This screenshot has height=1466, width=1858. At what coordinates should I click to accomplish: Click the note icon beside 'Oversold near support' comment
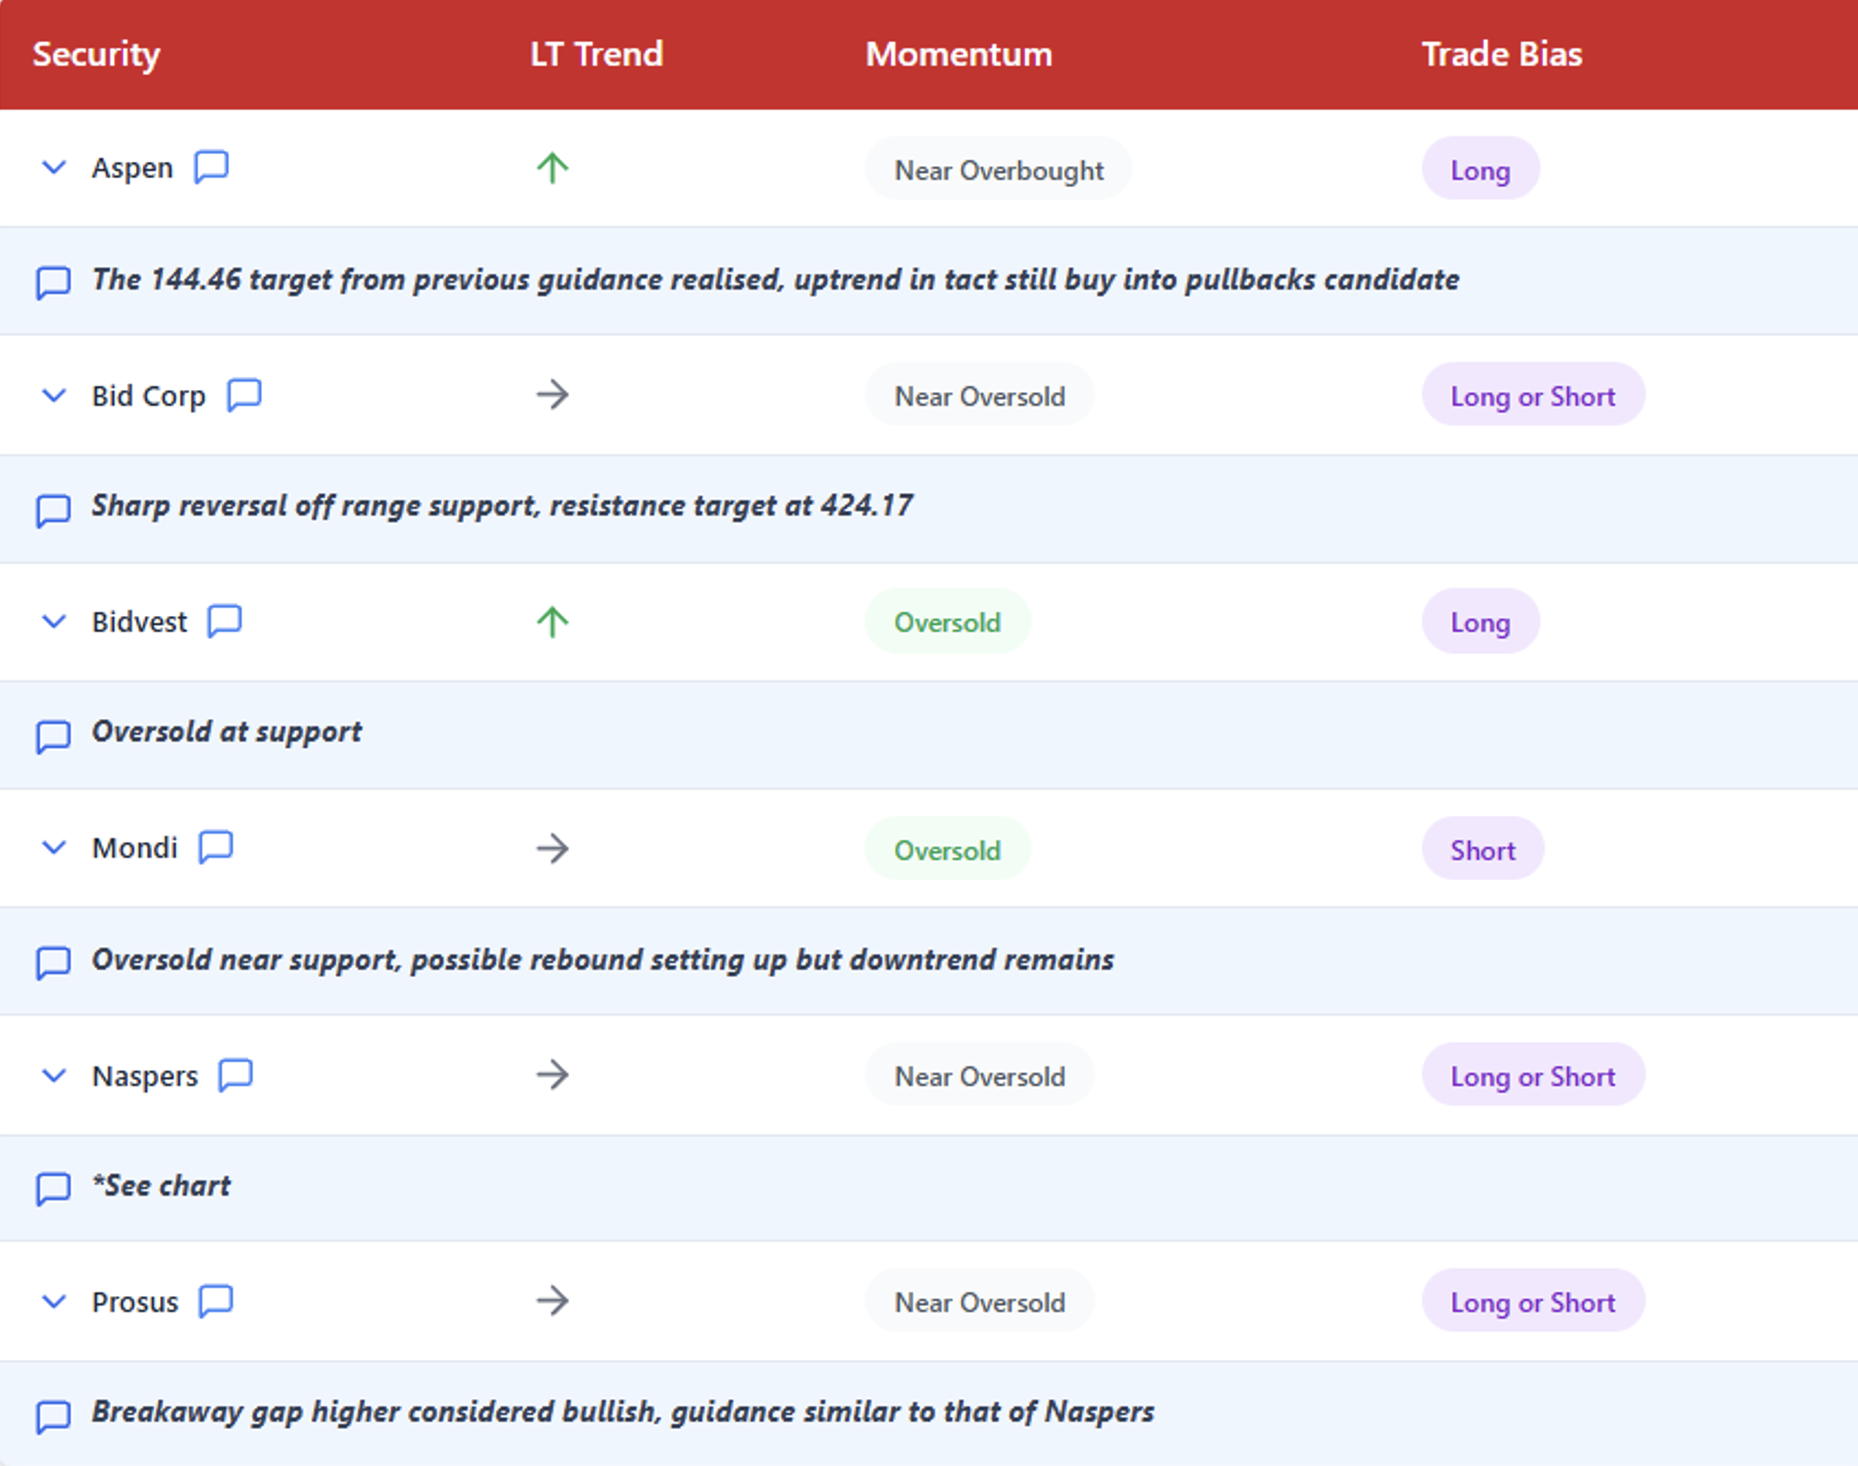pos(53,962)
